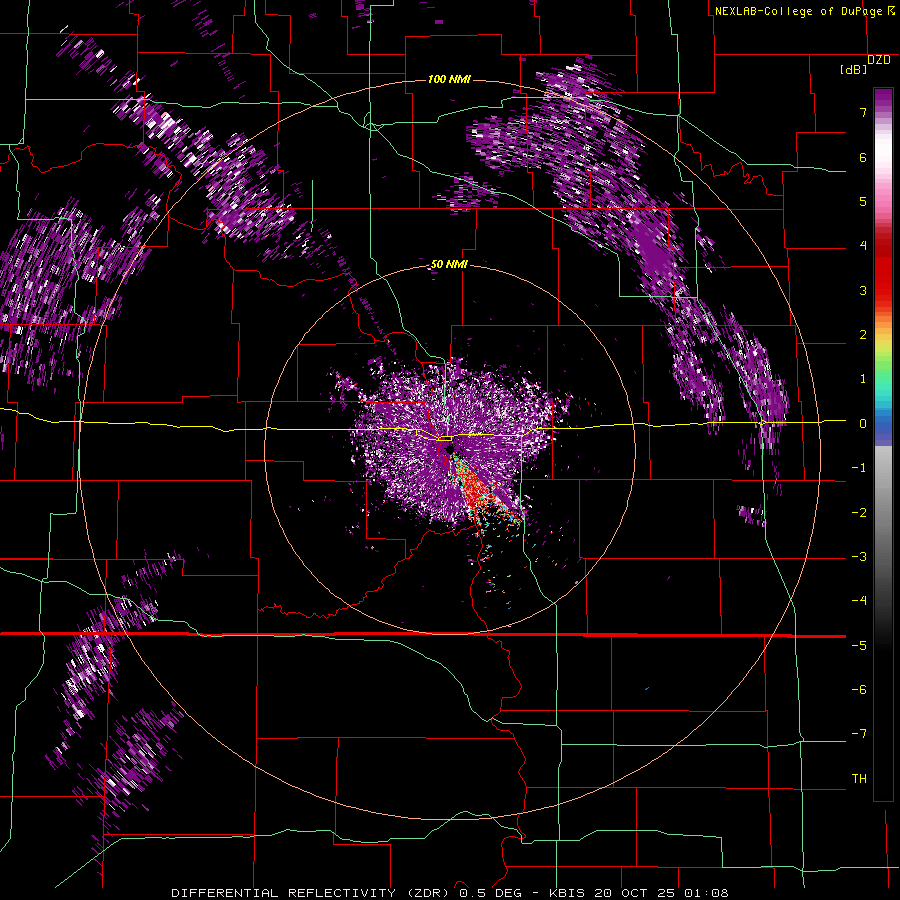Click the TH threshold label on scale
Image resolution: width=900 pixels, height=900 pixels.
pos(859,779)
